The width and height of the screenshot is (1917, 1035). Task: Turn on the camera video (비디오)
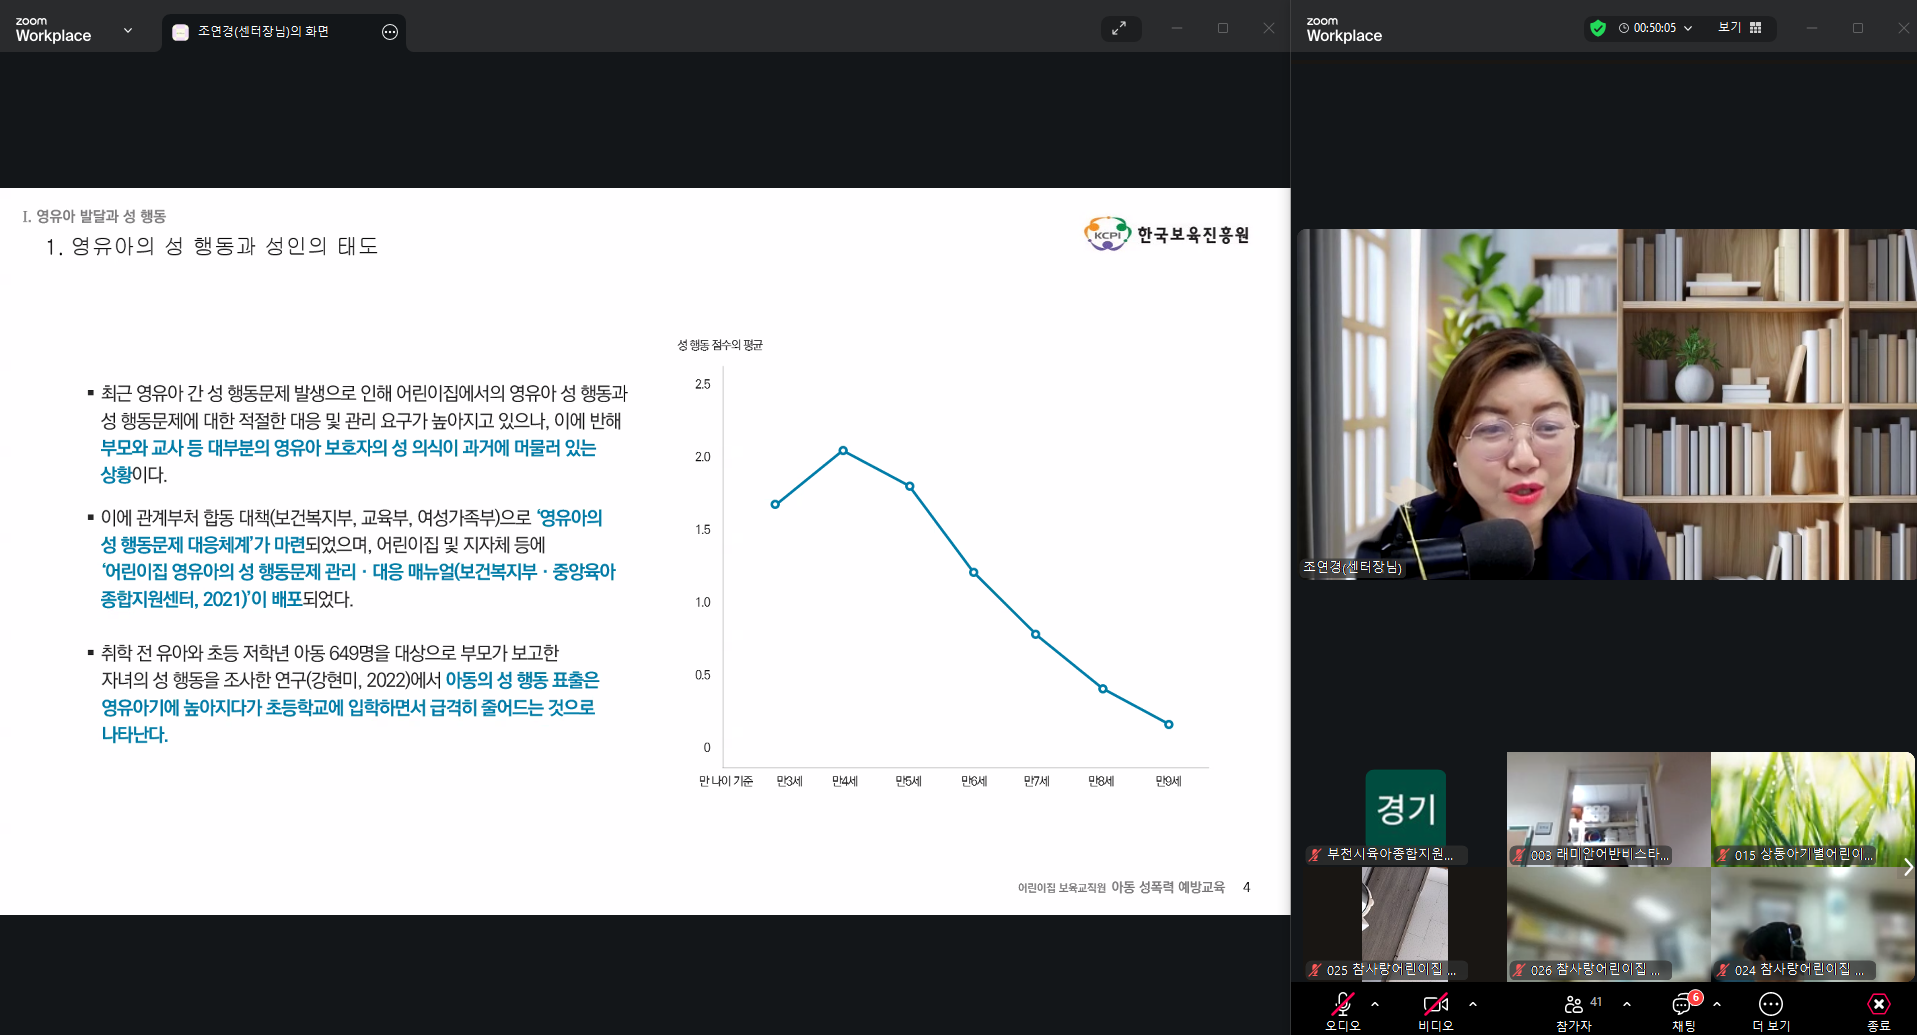tap(1435, 1004)
